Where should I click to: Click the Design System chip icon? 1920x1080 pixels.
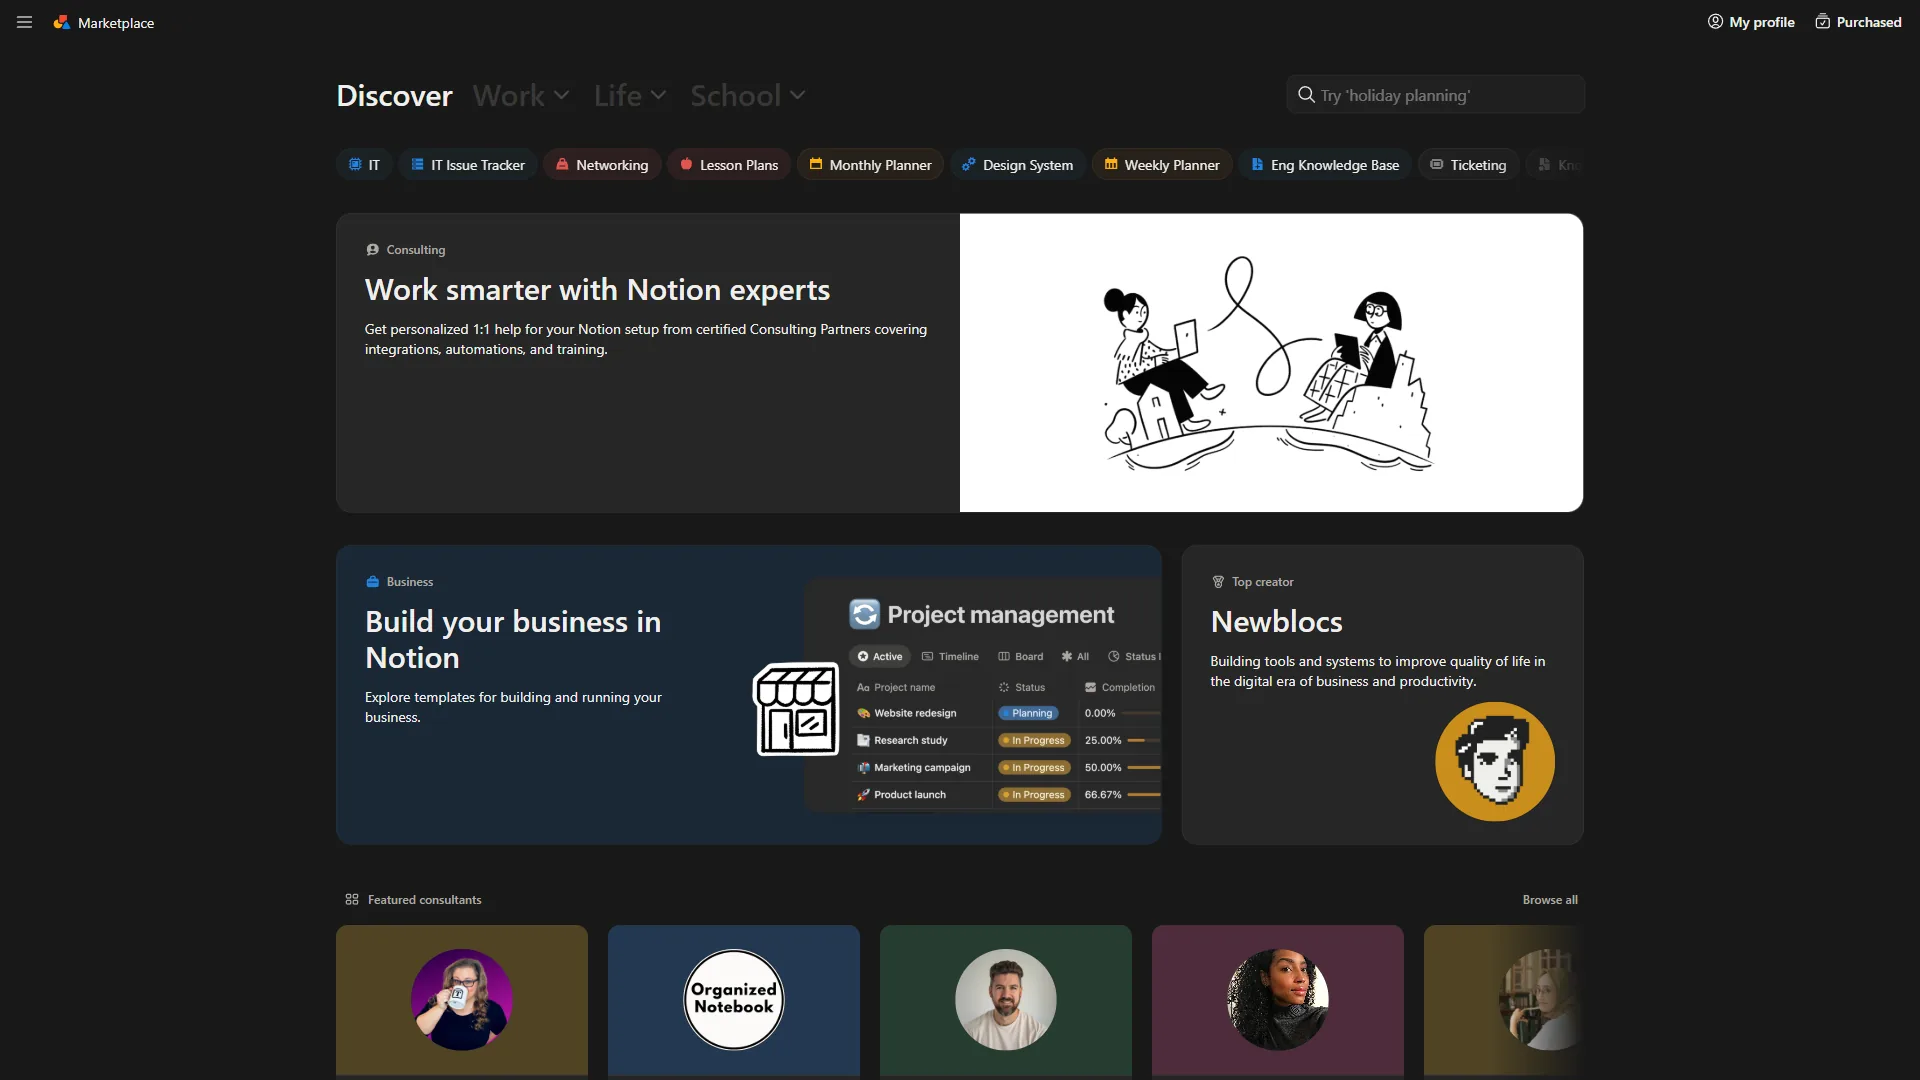tap(968, 165)
